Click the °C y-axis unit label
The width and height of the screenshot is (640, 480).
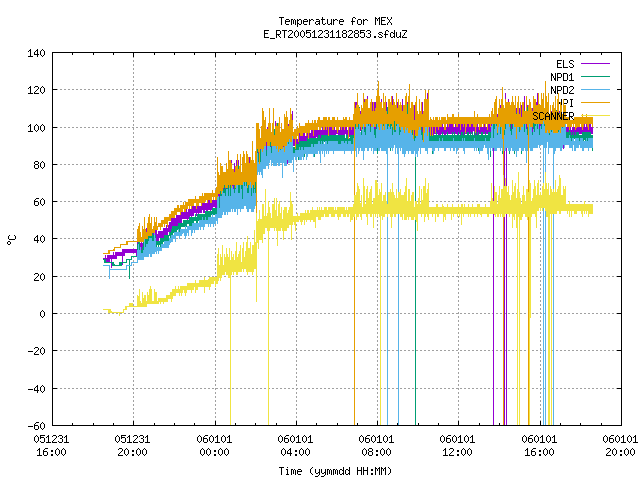[12, 240]
